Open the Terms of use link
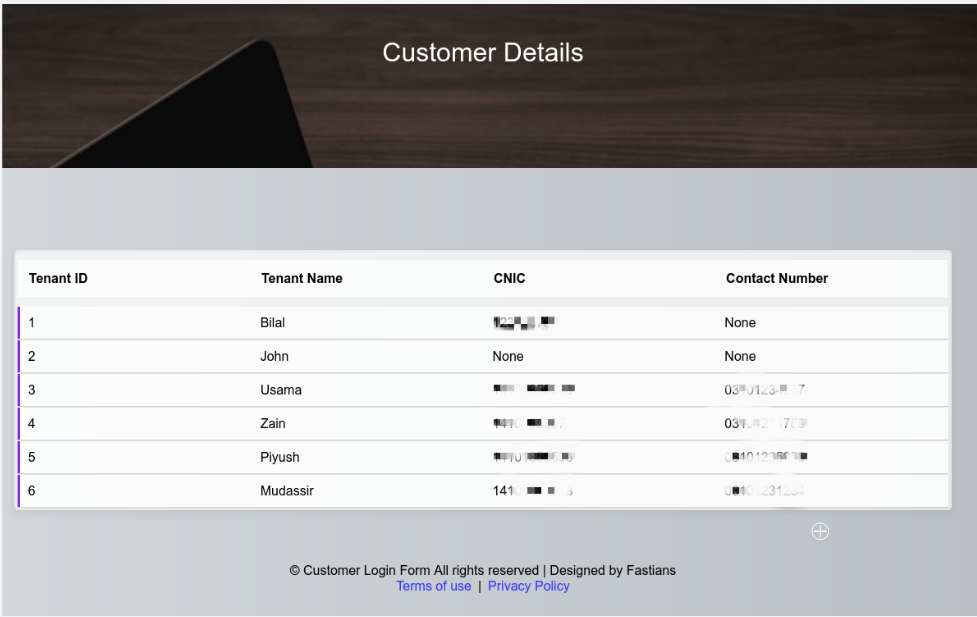The height and width of the screenshot is (617, 977). pos(434,586)
